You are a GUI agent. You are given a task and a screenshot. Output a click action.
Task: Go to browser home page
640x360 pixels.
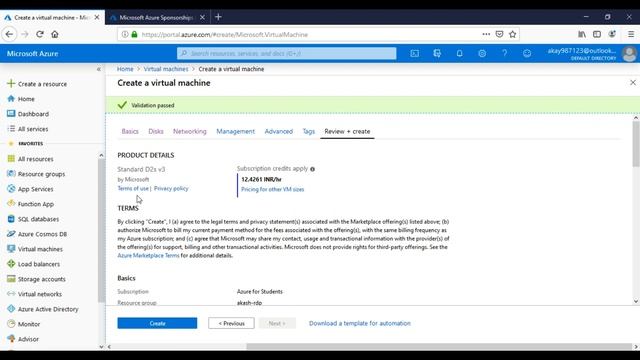[55, 34]
